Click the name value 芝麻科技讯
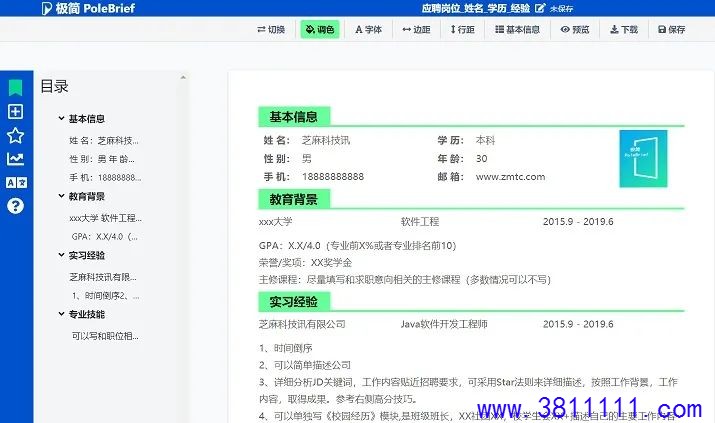 coord(326,140)
